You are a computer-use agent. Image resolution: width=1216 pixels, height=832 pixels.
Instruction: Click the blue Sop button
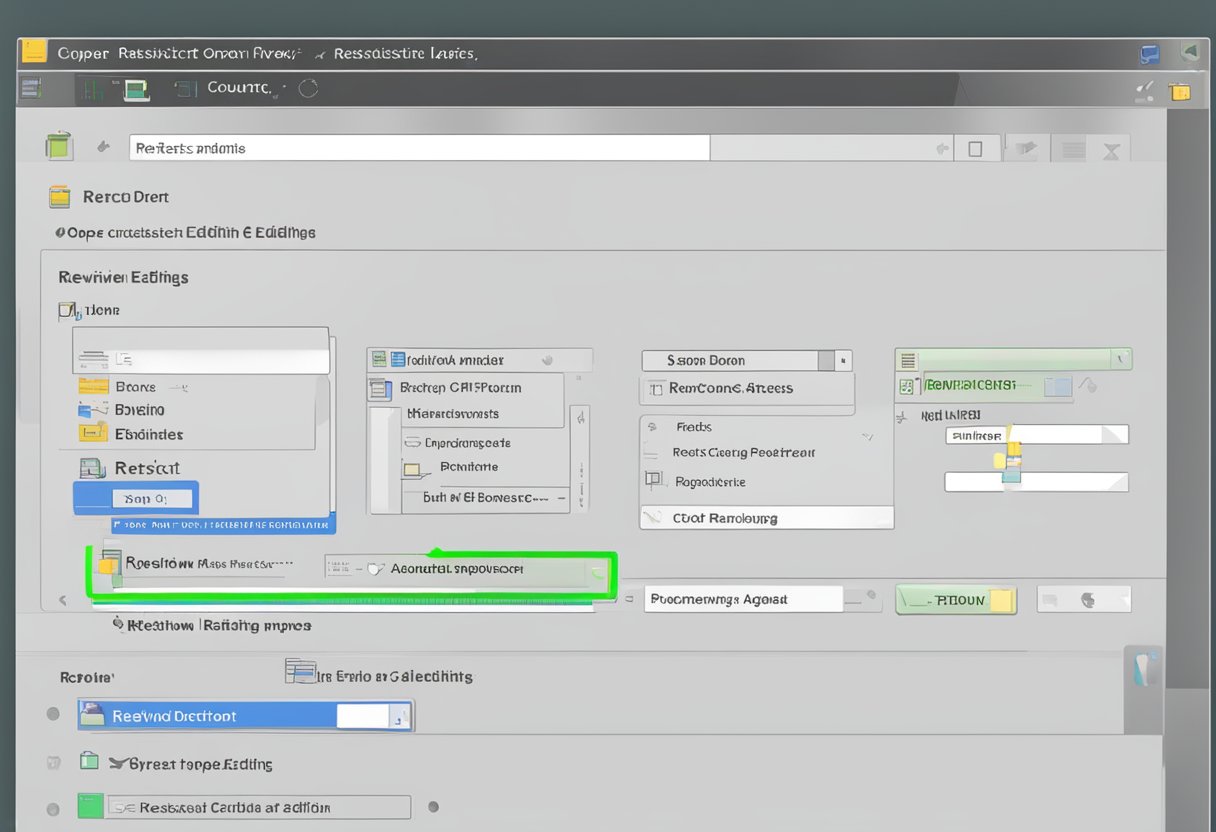(x=136, y=498)
